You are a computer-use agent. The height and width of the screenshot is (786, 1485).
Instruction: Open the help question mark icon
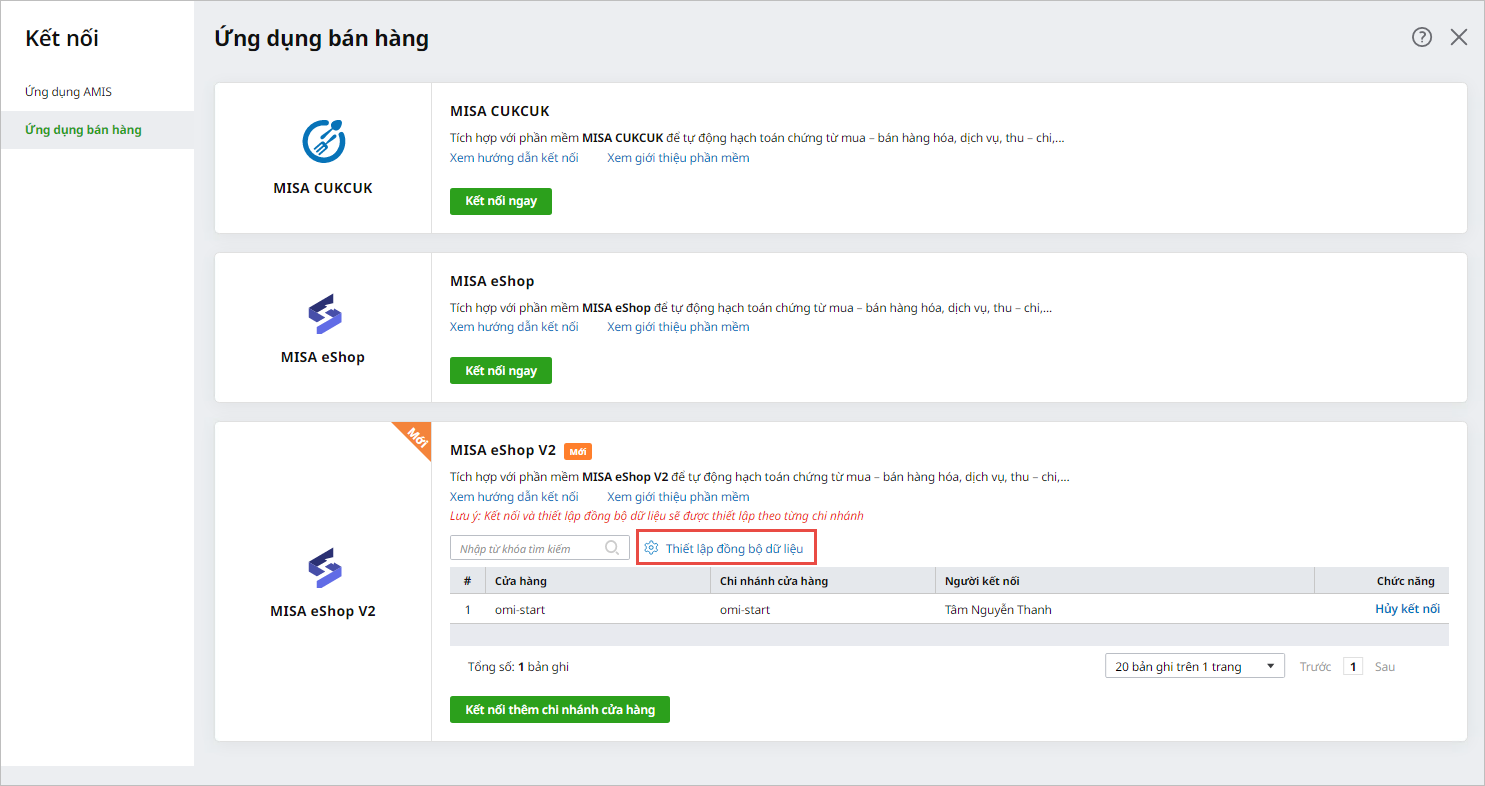pos(1421,37)
